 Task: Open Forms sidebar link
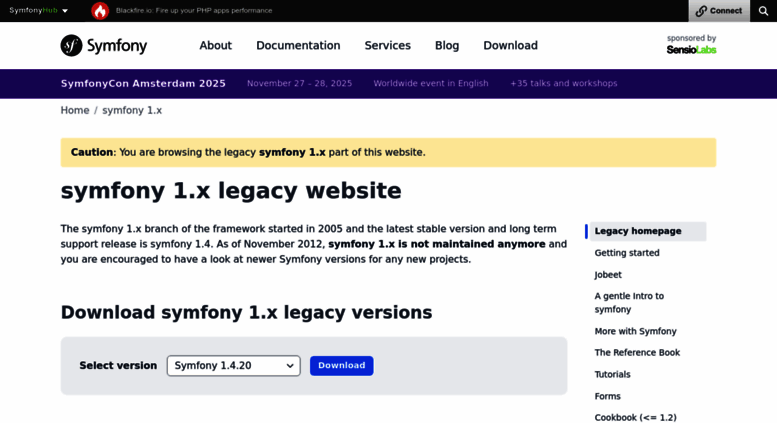pos(607,396)
